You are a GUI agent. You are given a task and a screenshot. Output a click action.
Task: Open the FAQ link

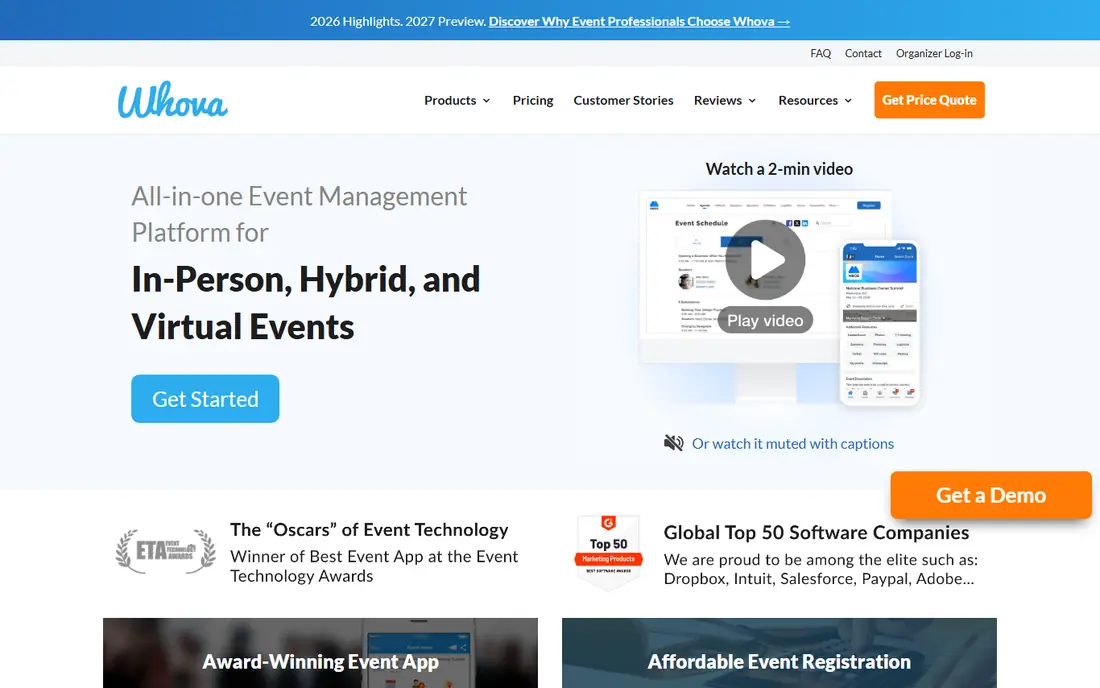pos(820,53)
